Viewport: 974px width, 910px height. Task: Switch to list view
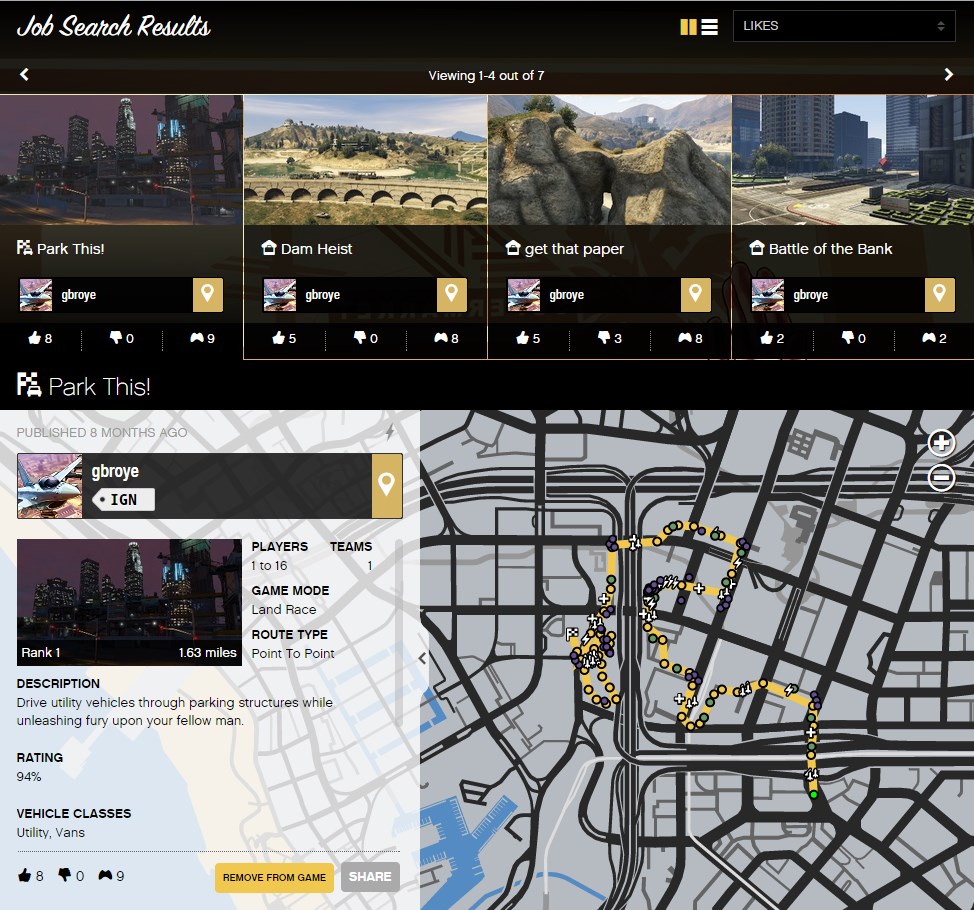709,27
